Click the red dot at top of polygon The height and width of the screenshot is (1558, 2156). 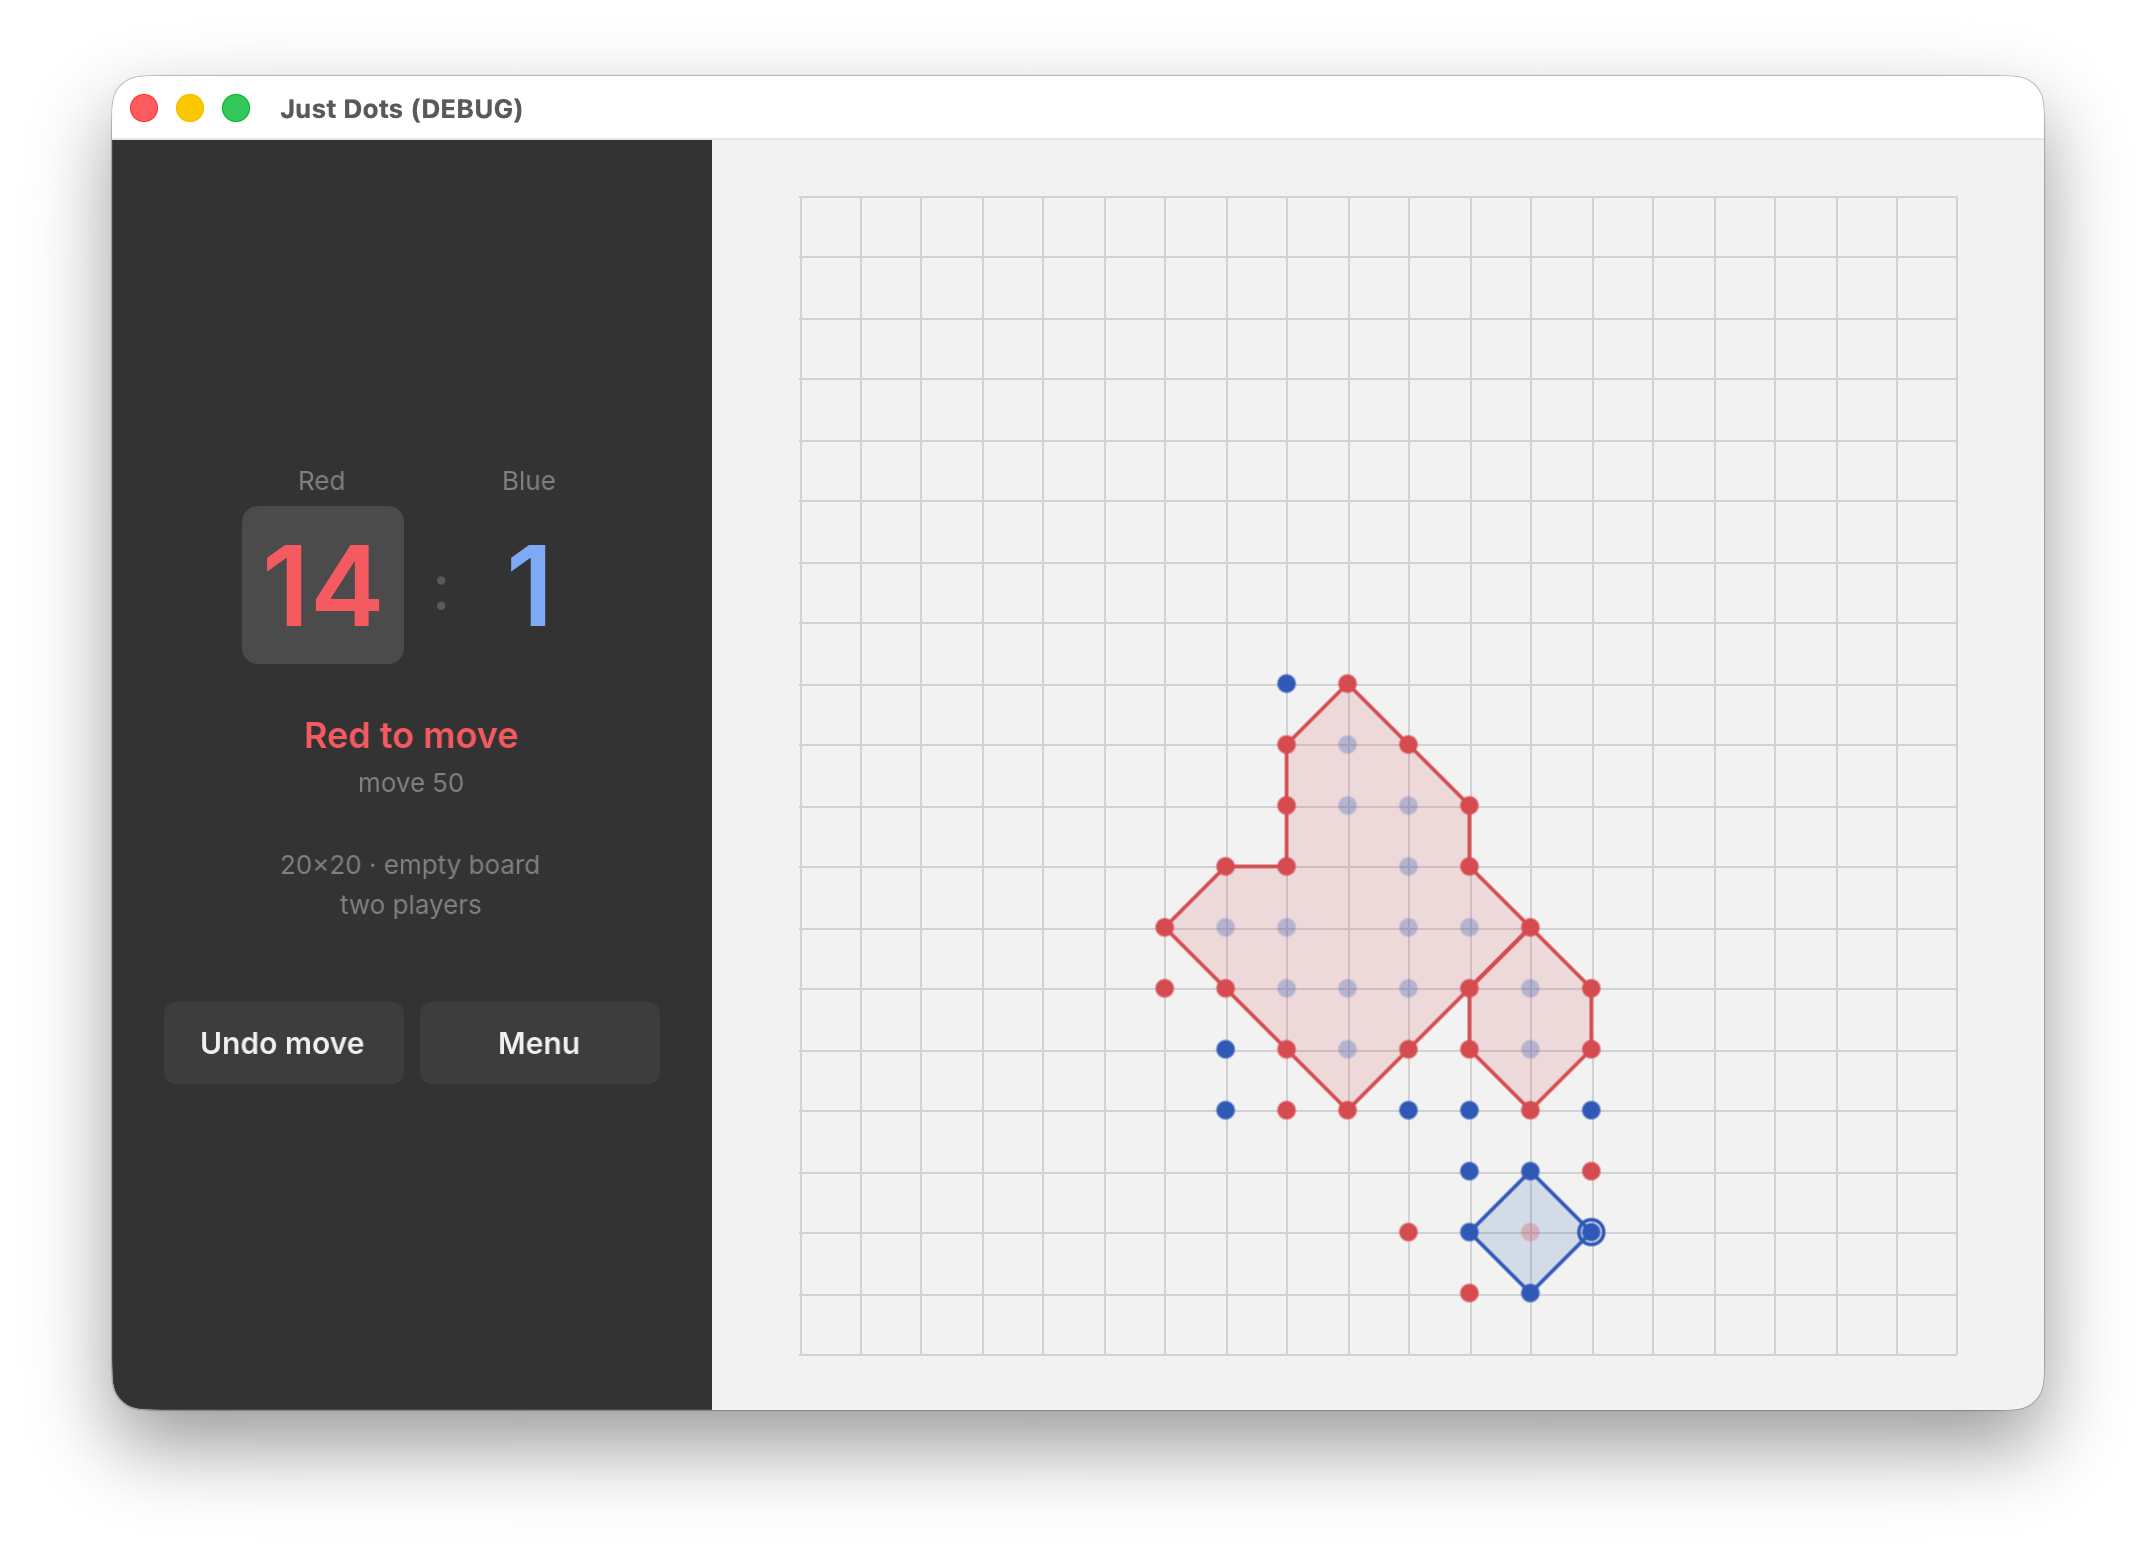pyautogui.click(x=1347, y=683)
